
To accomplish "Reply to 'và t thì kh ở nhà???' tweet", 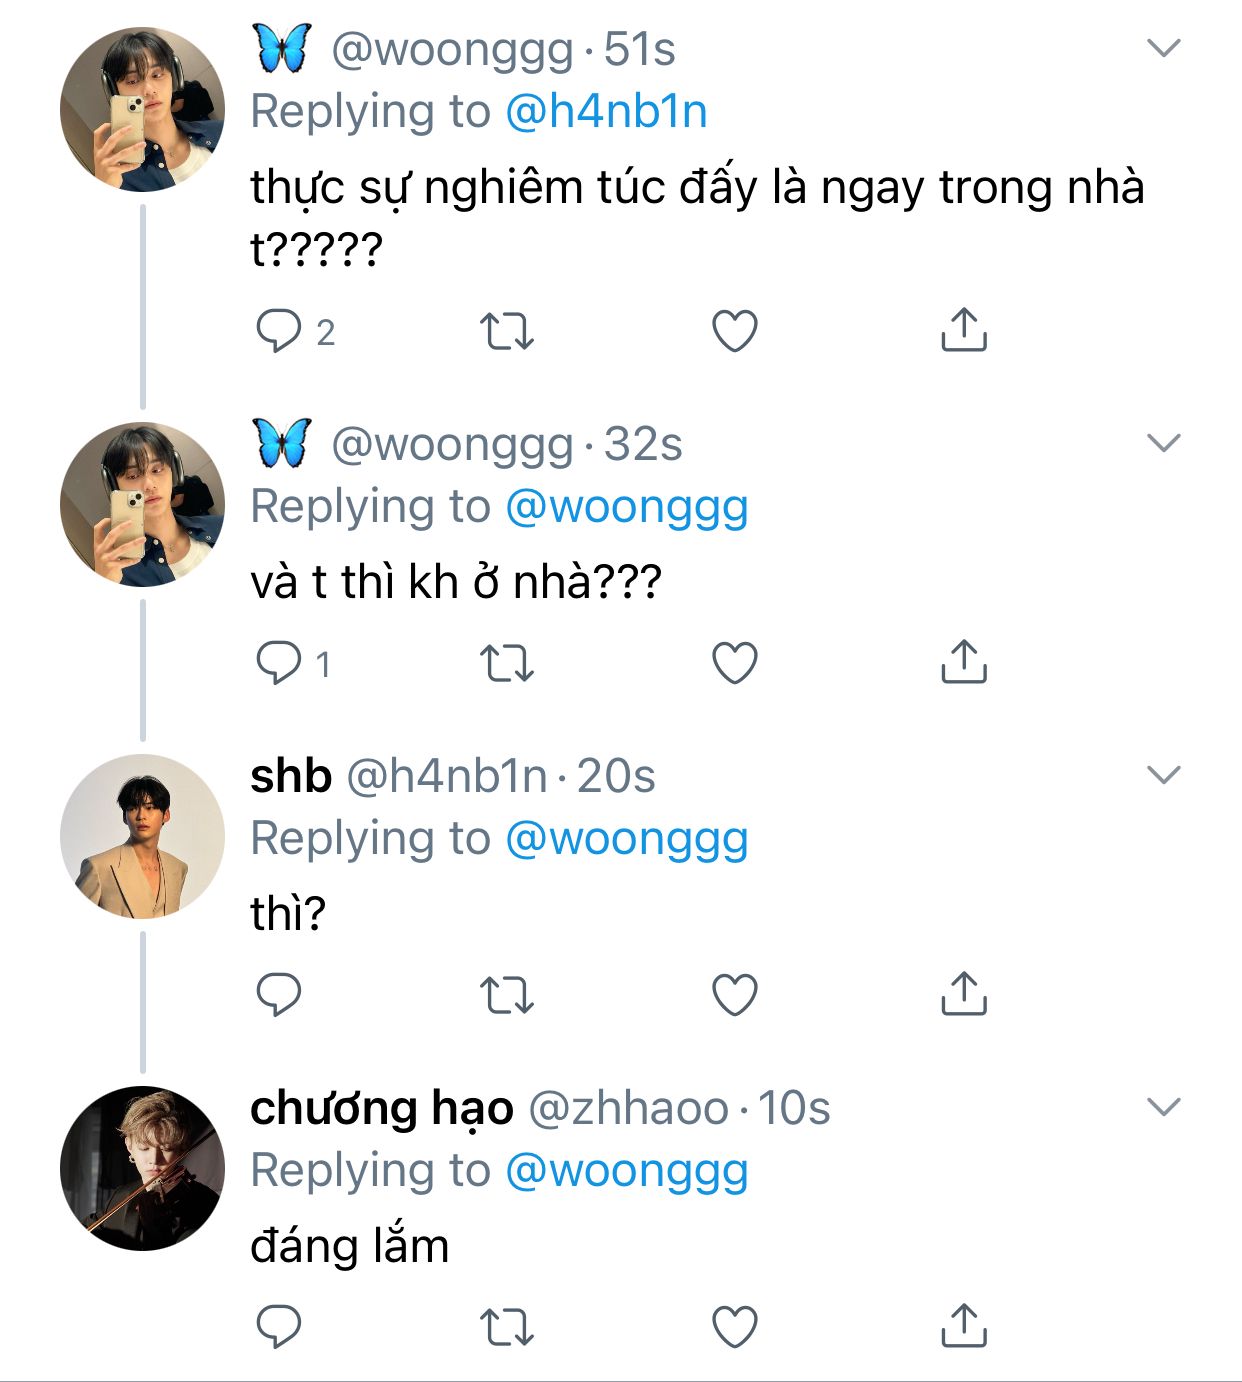I will (279, 663).
